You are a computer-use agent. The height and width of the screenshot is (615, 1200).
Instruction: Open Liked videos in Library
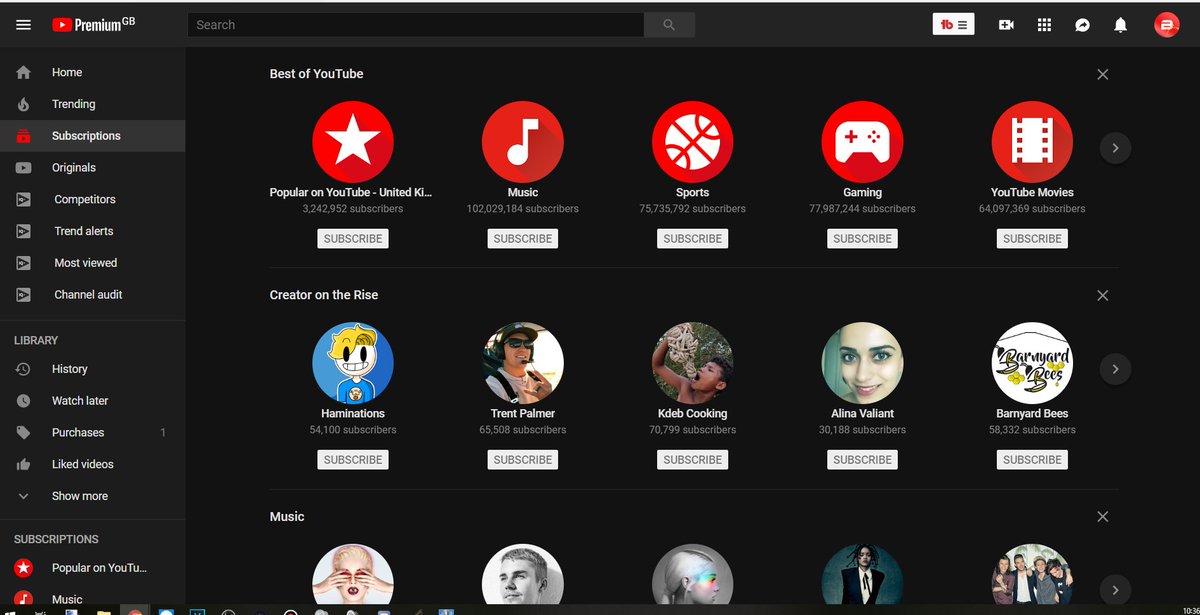click(92, 464)
